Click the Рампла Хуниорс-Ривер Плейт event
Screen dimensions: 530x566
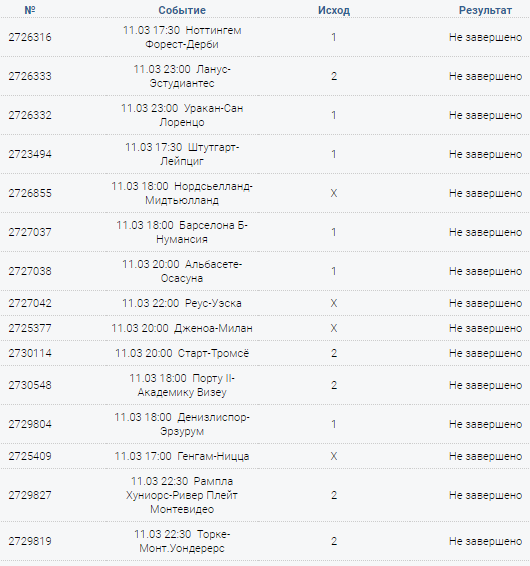[182, 495]
